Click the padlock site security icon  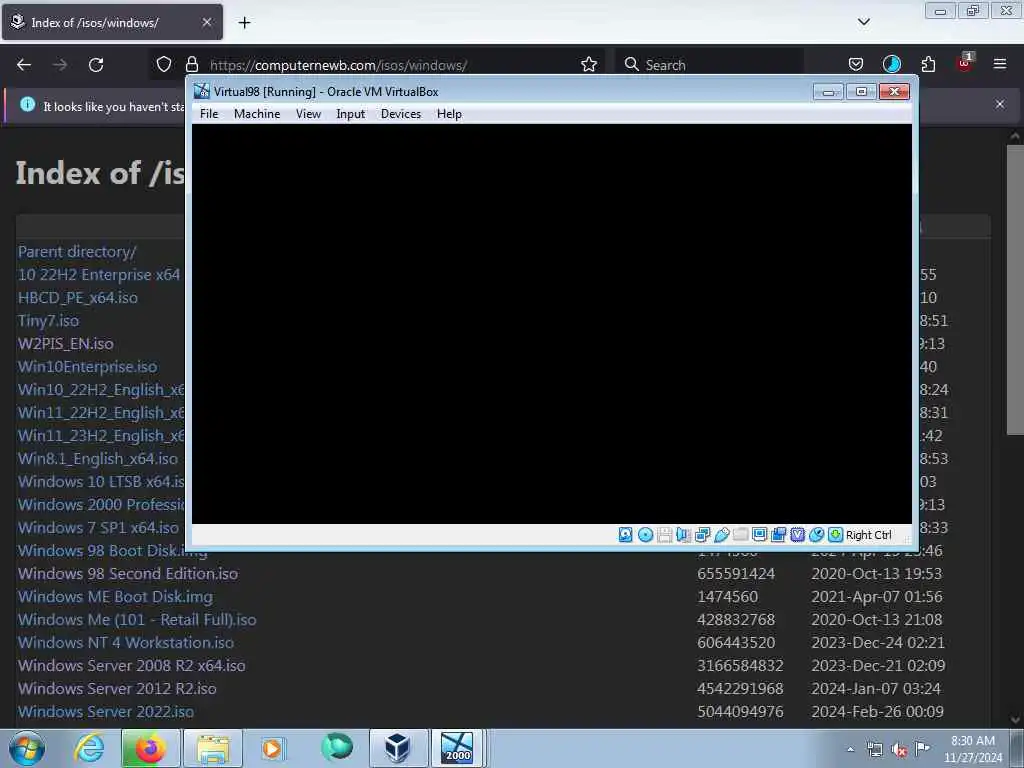pyautogui.click(x=192, y=65)
